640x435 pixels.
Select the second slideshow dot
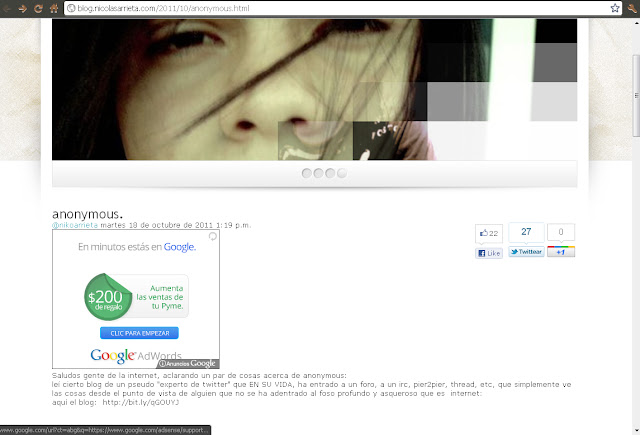click(x=318, y=173)
